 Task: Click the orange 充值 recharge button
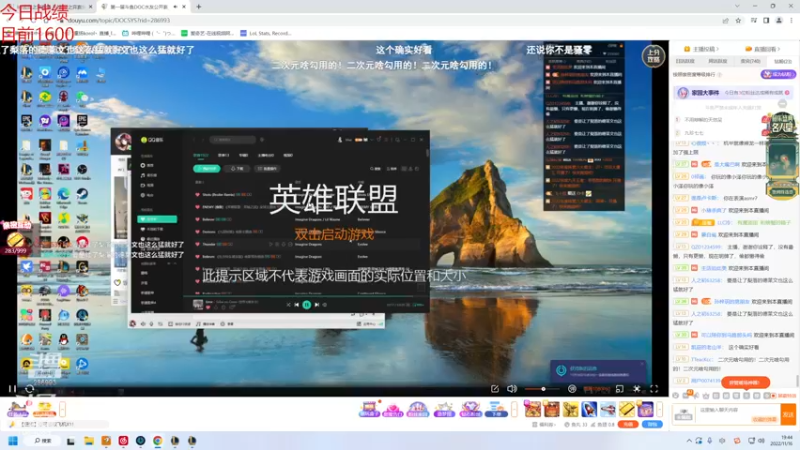coord(628,424)
